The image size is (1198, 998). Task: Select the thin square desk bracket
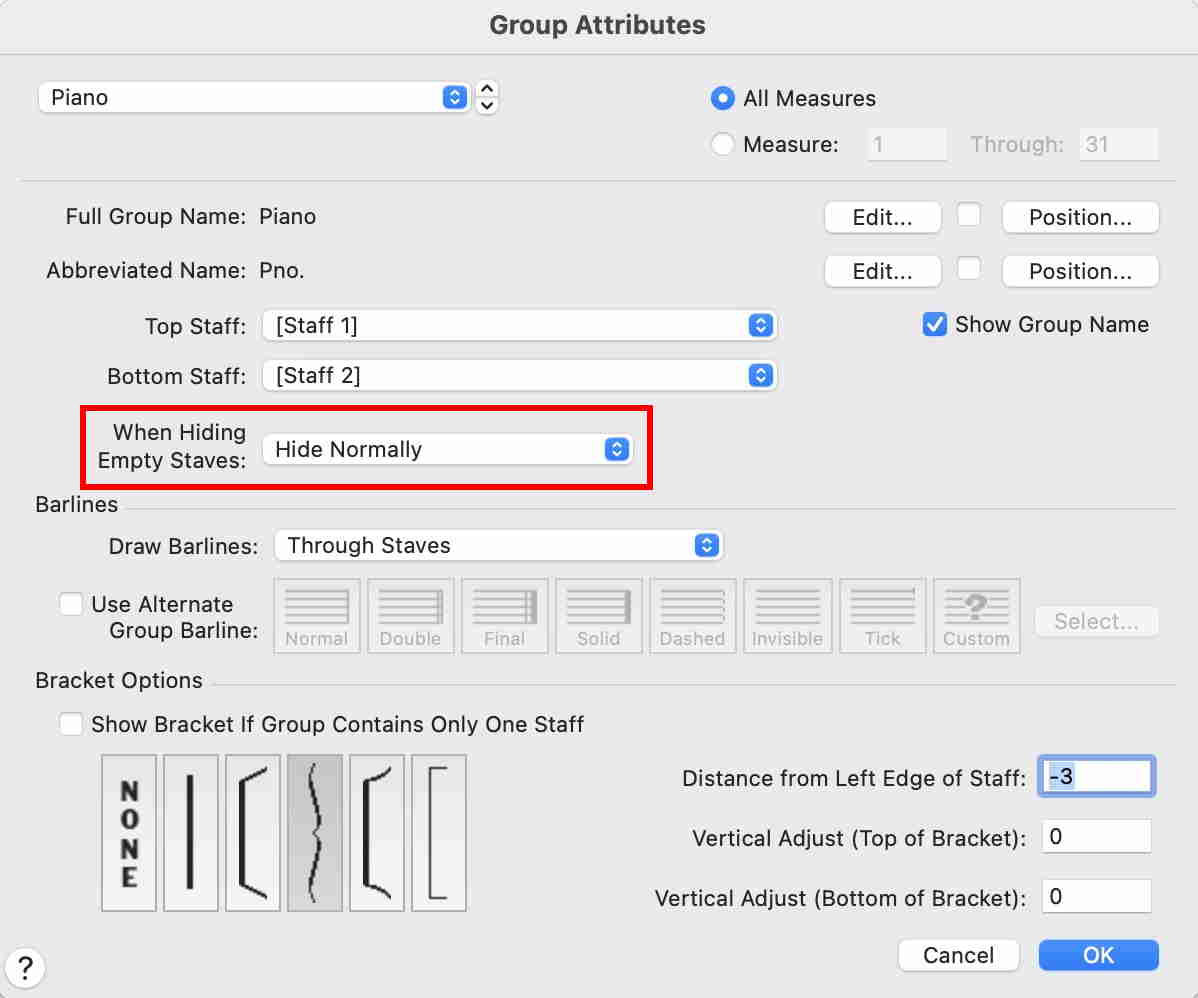click(439, 833)
